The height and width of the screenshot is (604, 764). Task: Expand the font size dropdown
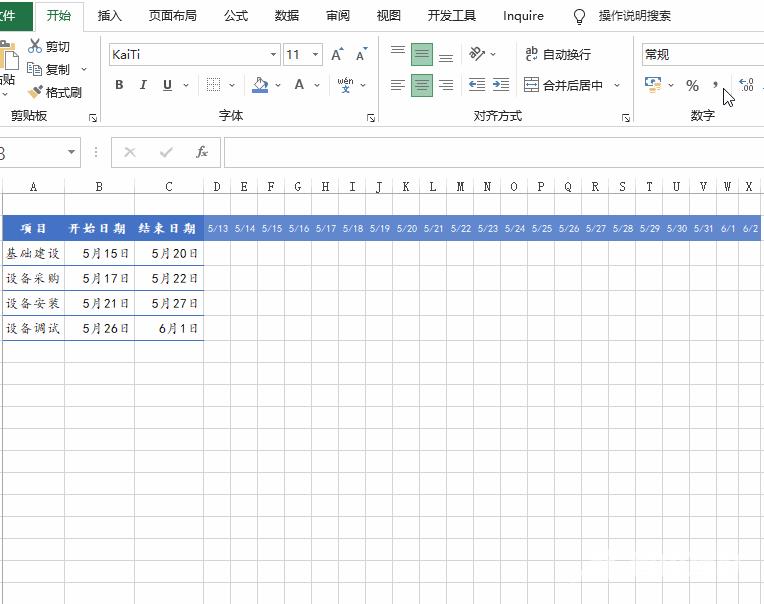coord(316,55)
